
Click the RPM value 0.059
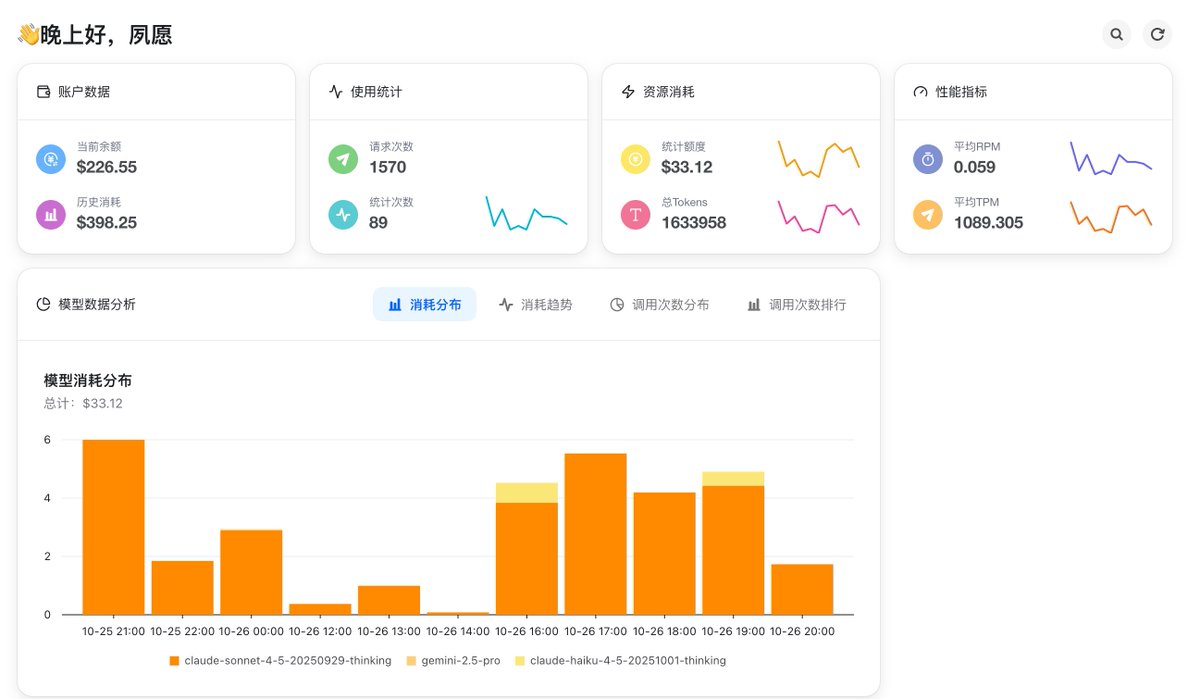[975, 167]
